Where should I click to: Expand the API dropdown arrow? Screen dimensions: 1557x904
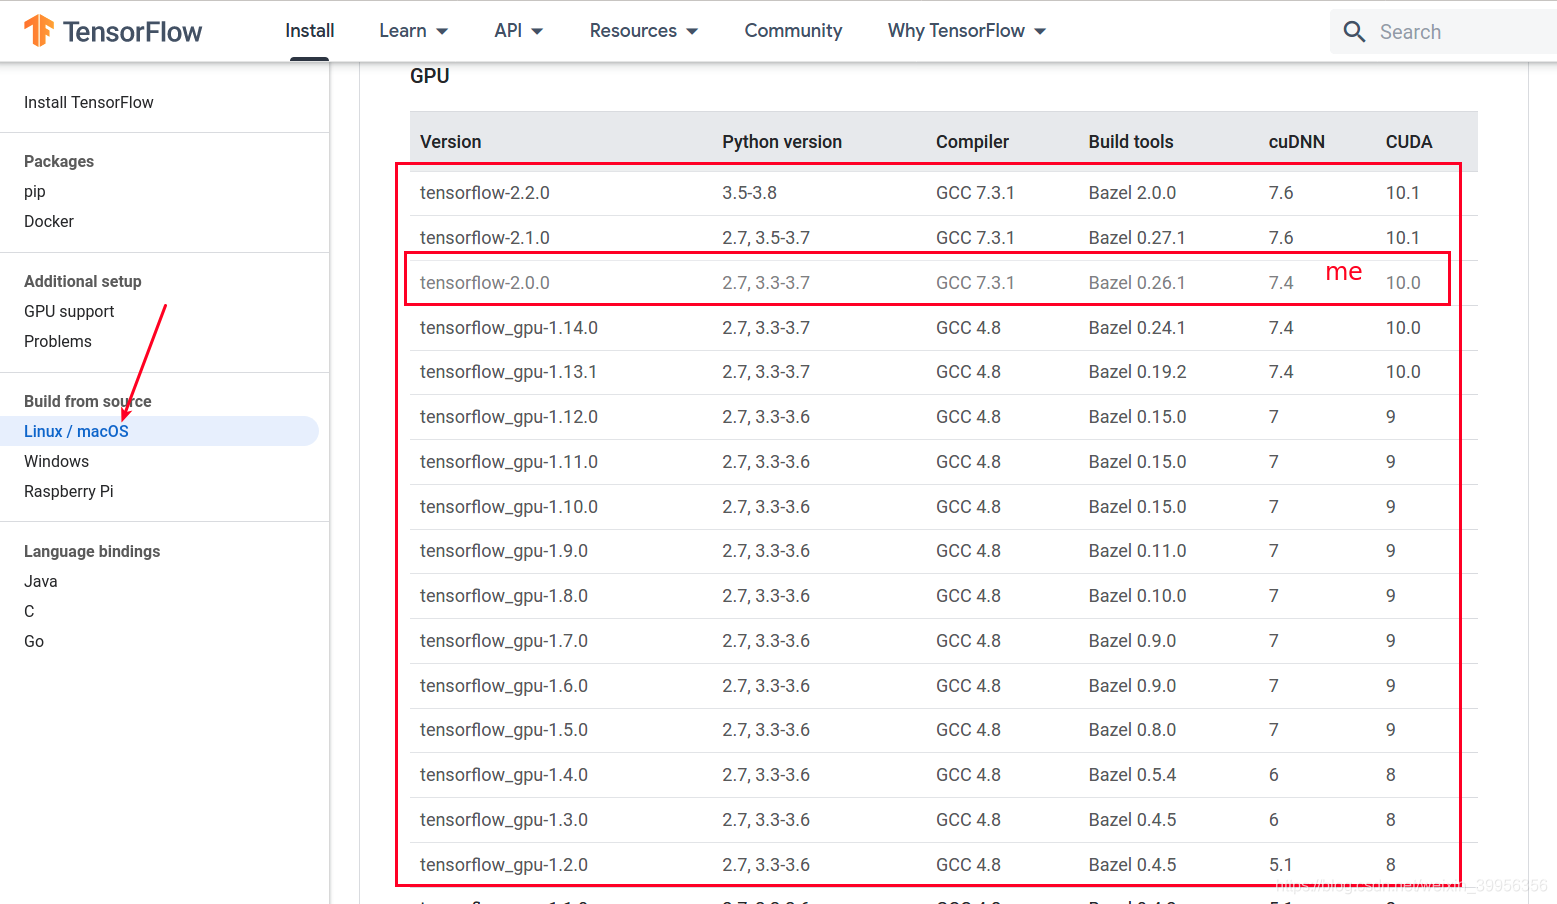pos(537,31)
